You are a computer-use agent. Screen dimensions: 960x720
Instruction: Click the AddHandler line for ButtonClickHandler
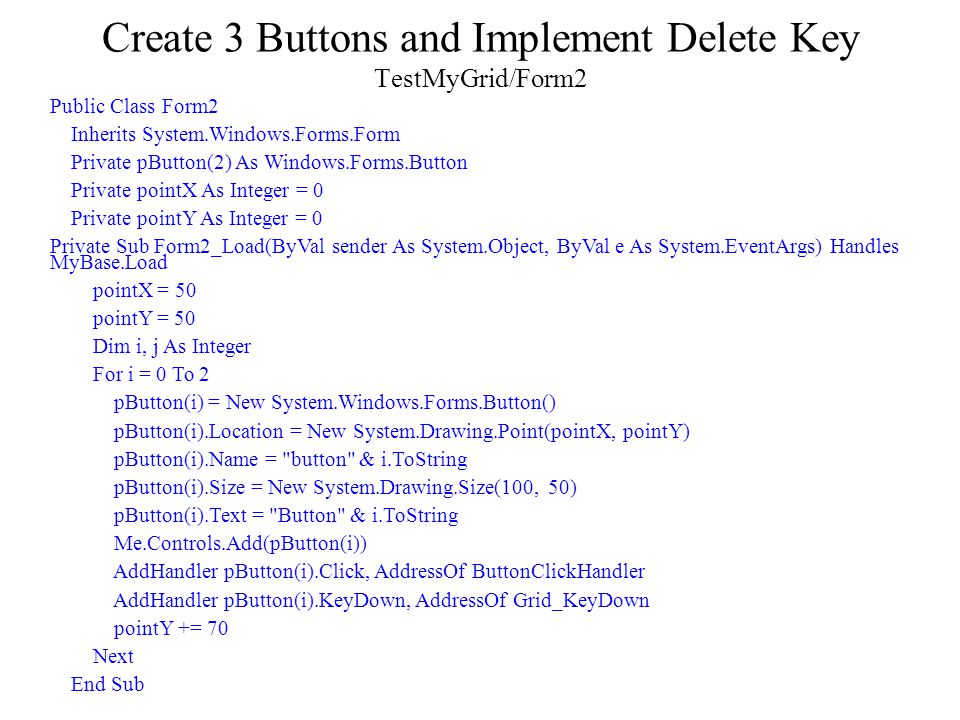click(x=379, y=572)
